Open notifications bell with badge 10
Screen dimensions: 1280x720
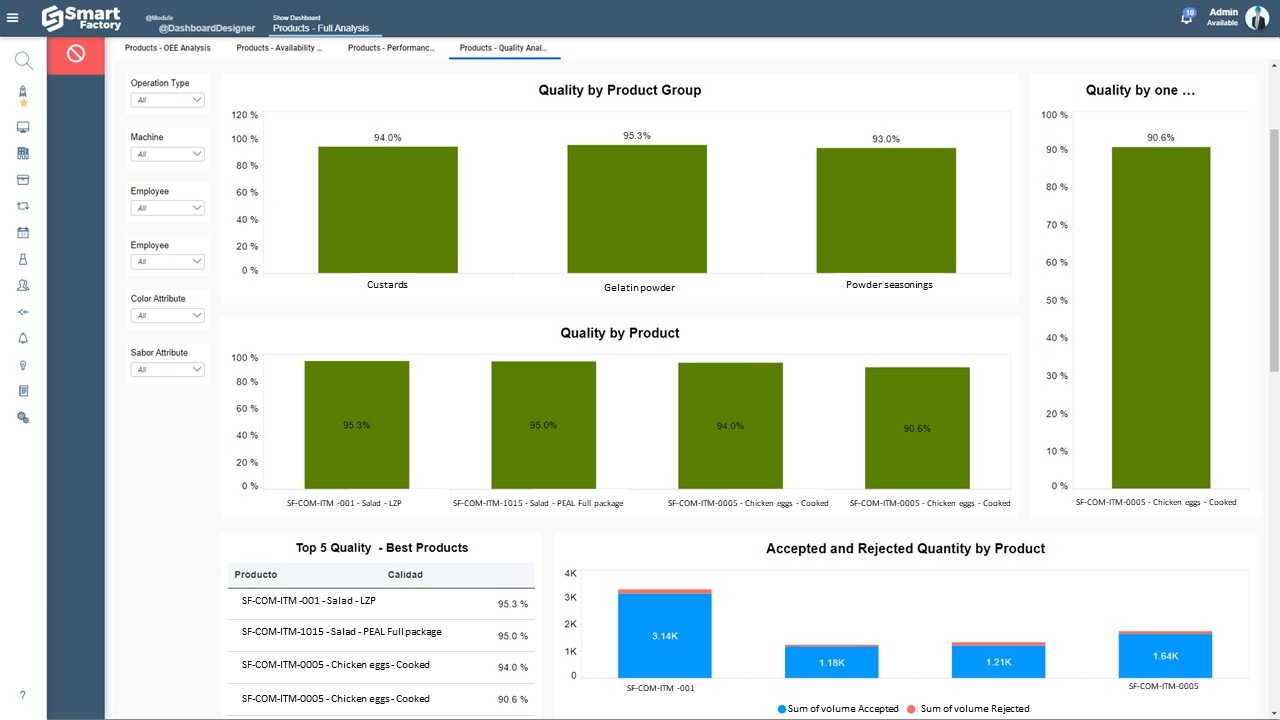1187,17
